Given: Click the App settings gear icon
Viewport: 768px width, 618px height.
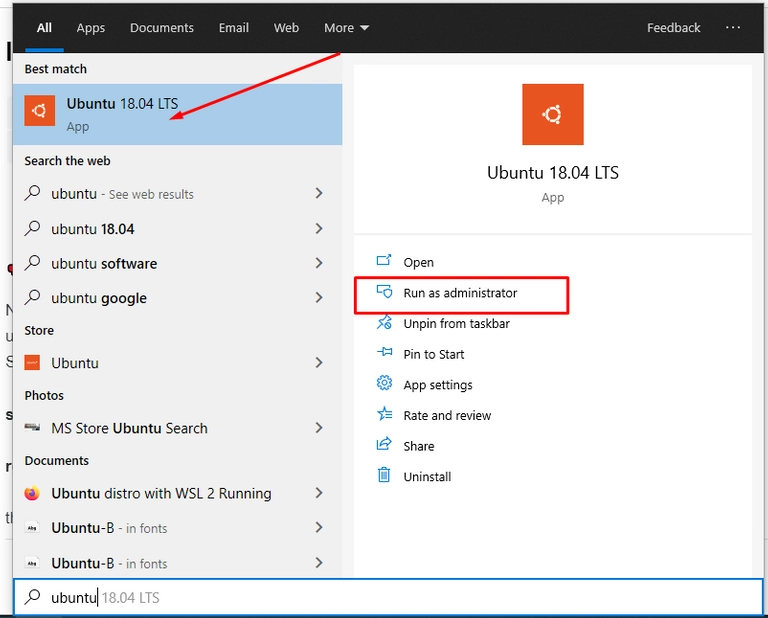Looking at the screenshot, I should click(384, 383).
